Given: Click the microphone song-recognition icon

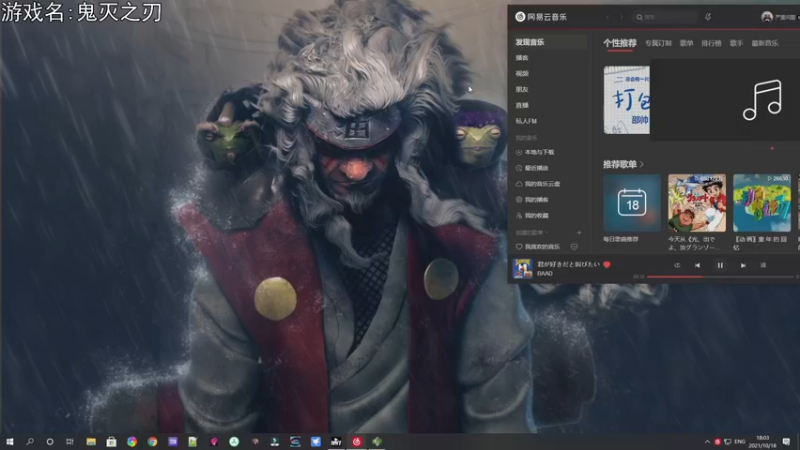Looking at the screenshot, I should tap(708, 17).
